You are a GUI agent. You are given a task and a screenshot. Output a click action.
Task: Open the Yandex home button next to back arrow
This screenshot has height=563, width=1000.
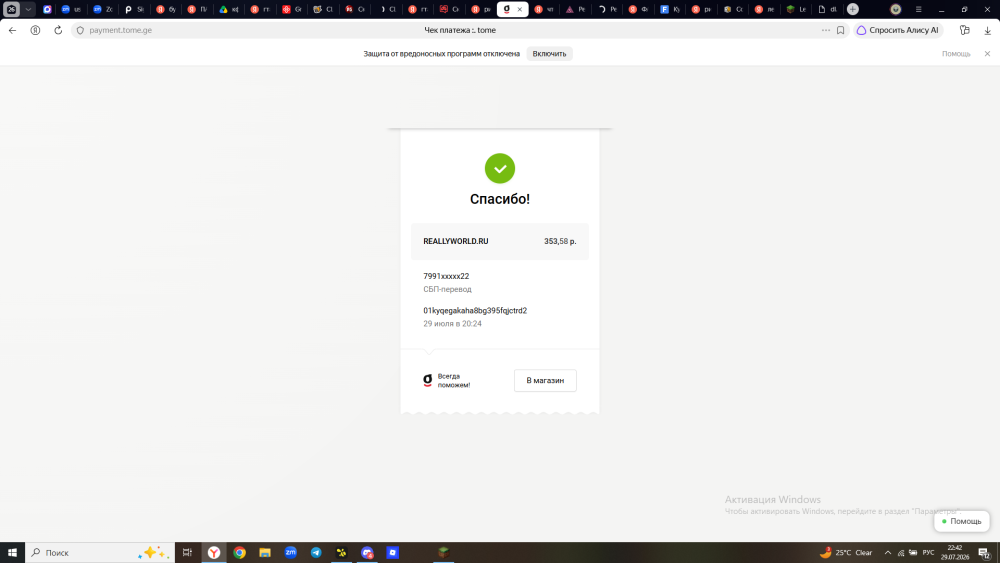click(x=36, y=30)
